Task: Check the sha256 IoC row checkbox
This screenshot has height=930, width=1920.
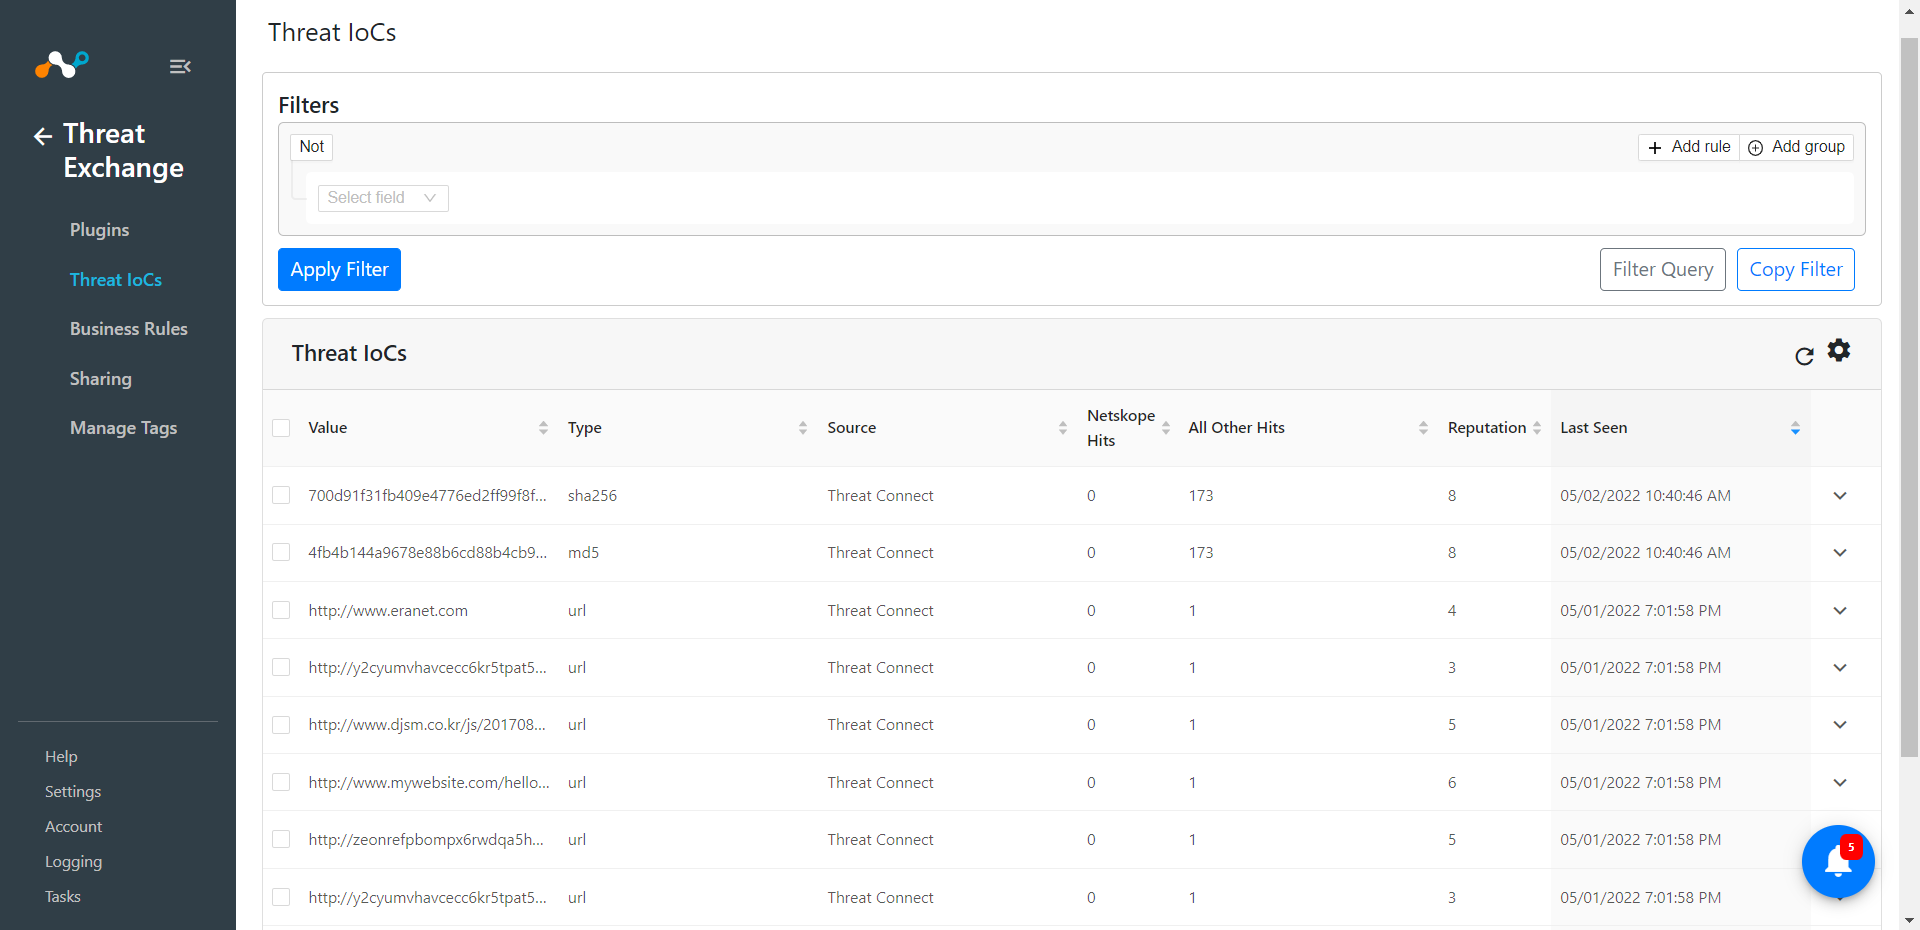Action: point(281,495)
